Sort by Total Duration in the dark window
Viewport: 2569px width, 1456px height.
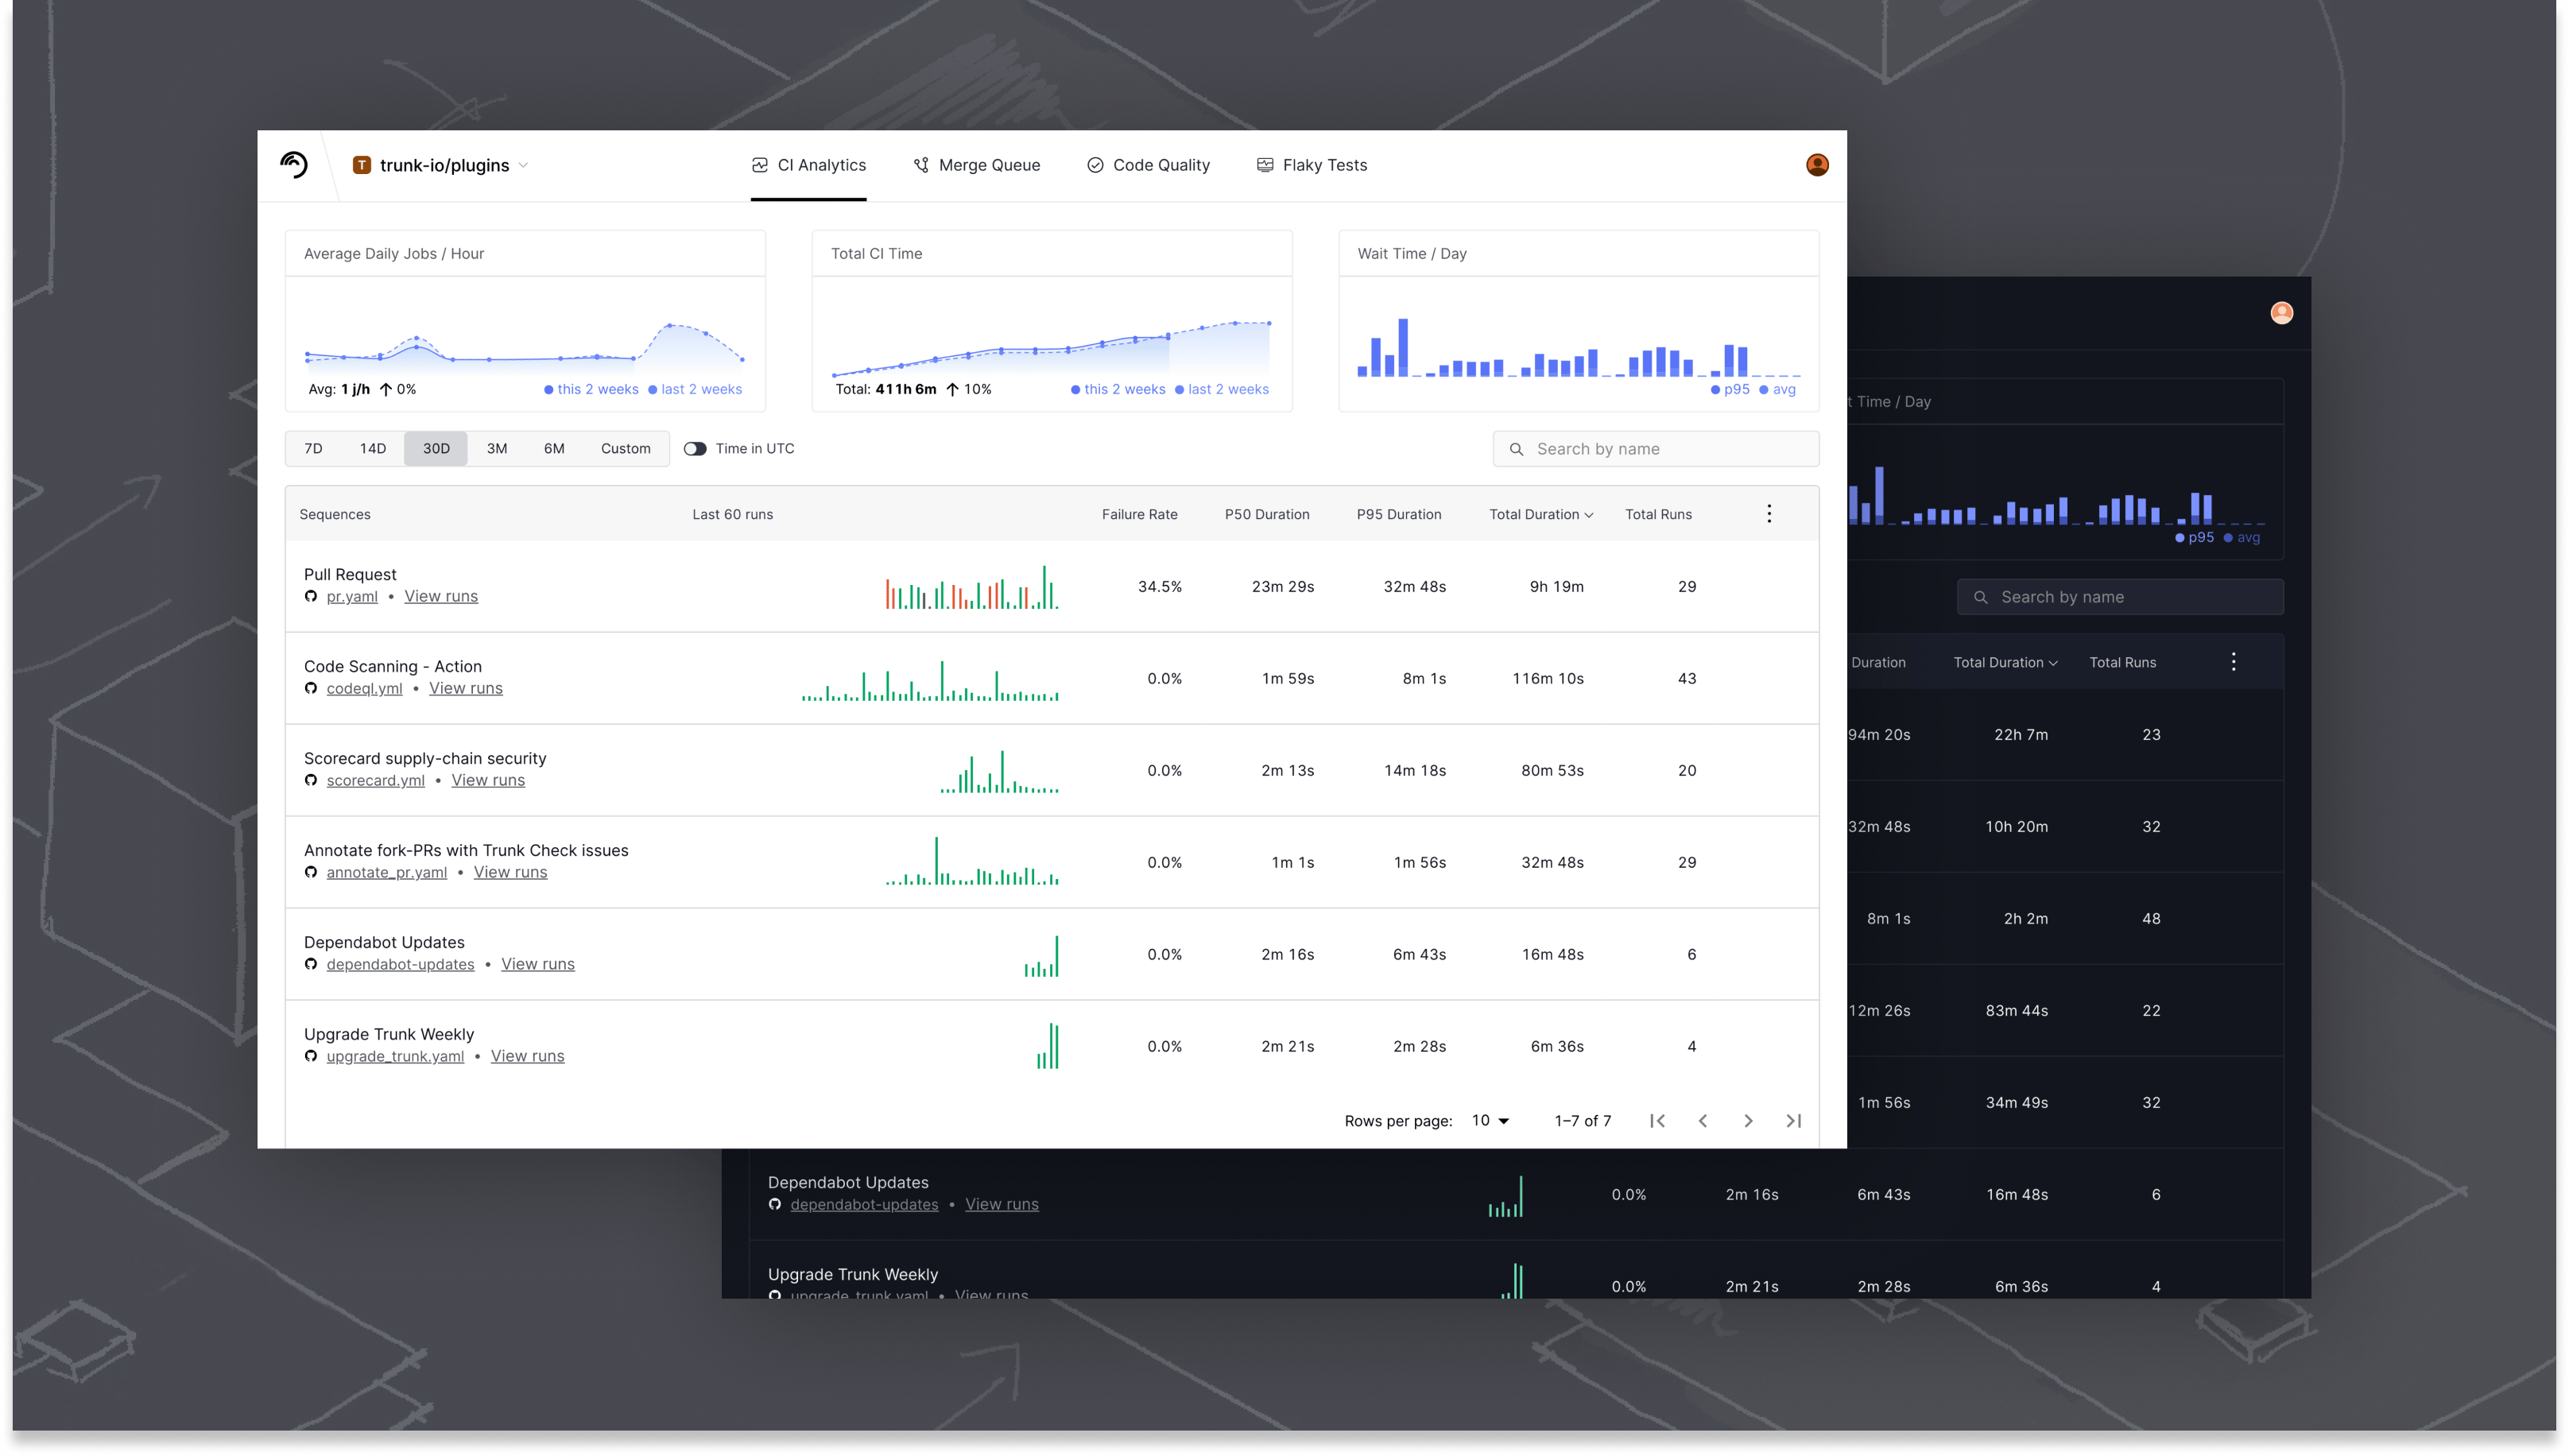[x=2005, y=663]
